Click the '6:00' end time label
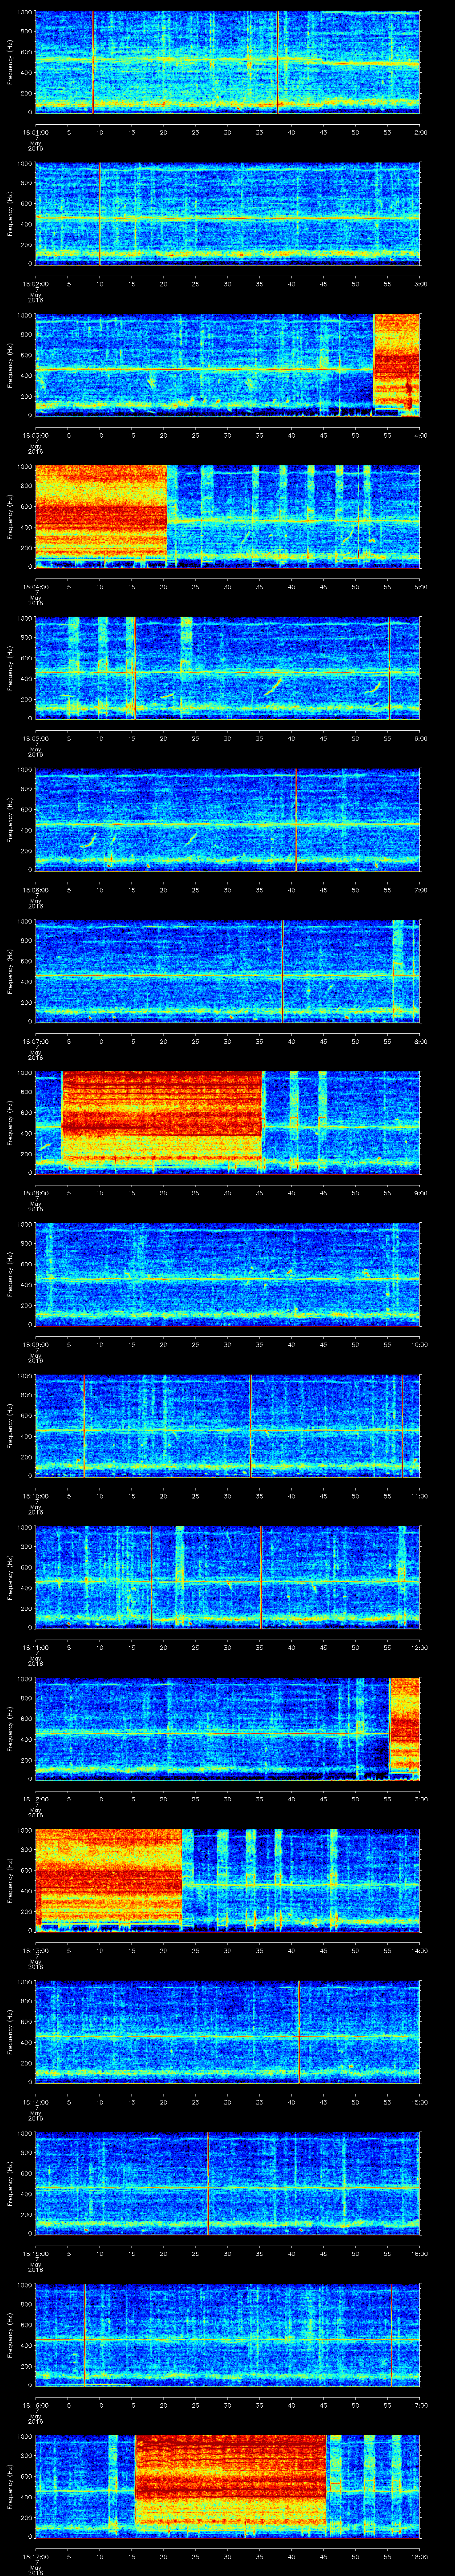 click(x=420, y=738)
